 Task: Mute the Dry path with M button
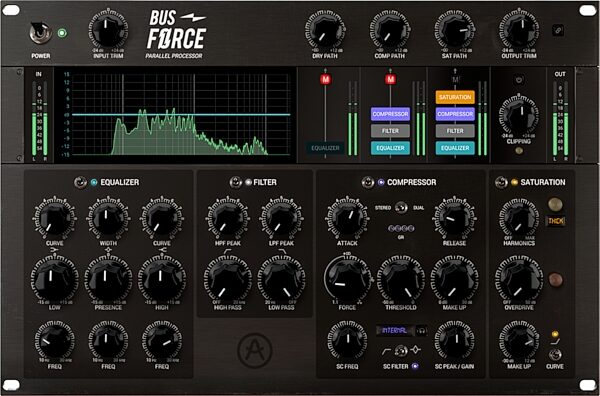click(x=325, y=80)
